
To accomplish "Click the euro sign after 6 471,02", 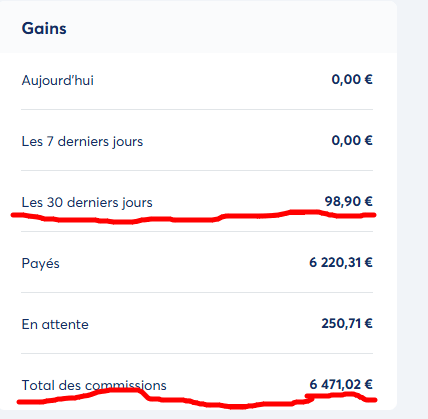I will [x=368, y=384].
